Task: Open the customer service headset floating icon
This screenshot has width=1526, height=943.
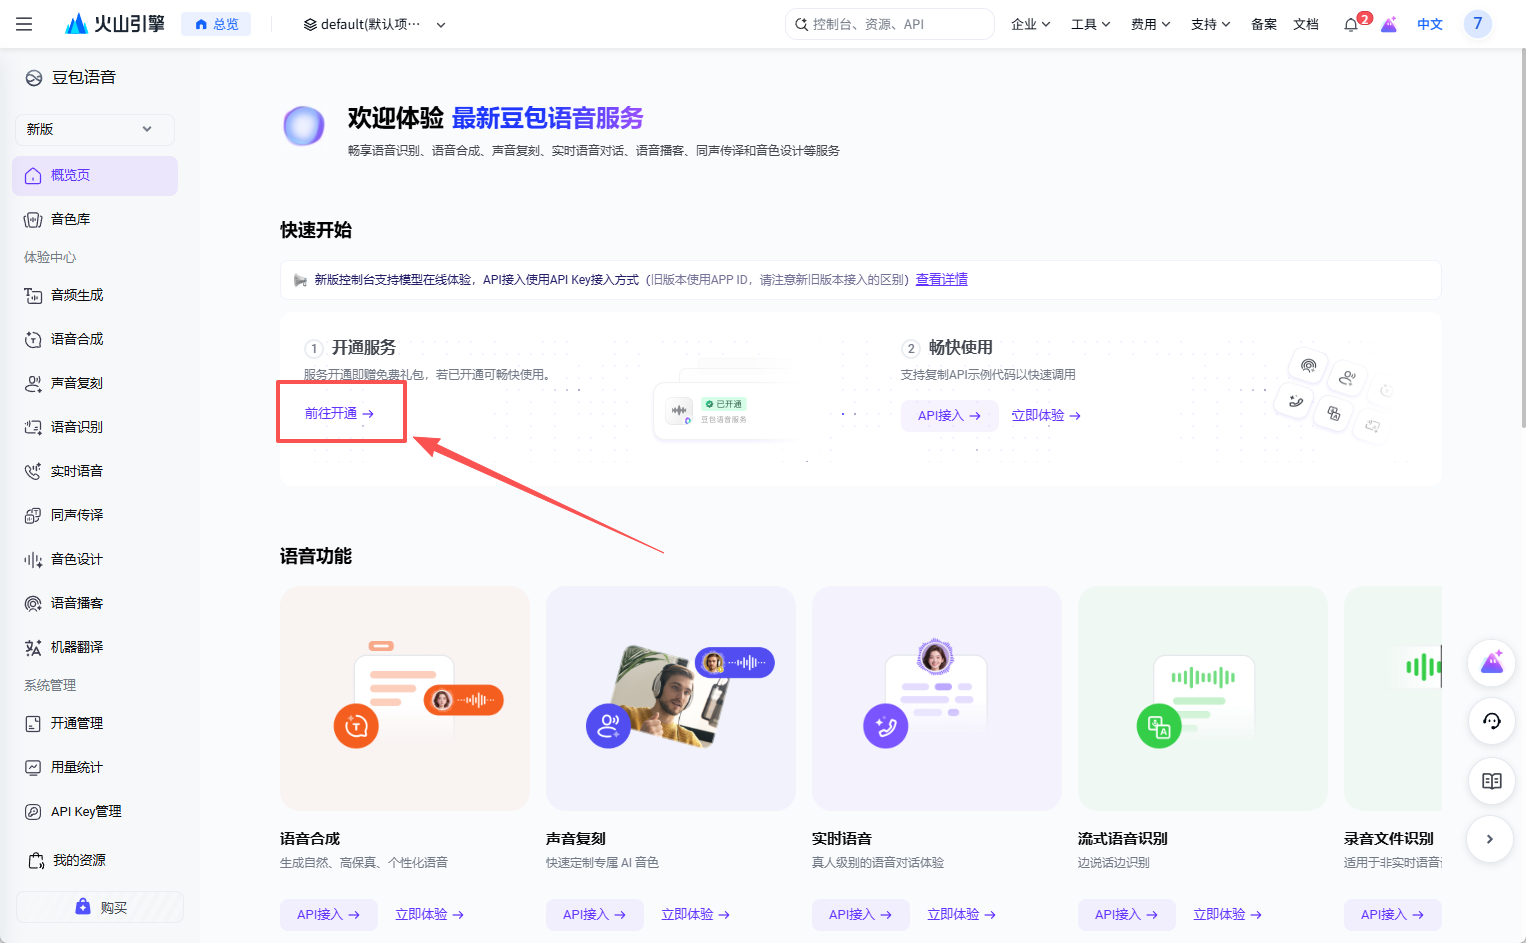Action: 1492,721
